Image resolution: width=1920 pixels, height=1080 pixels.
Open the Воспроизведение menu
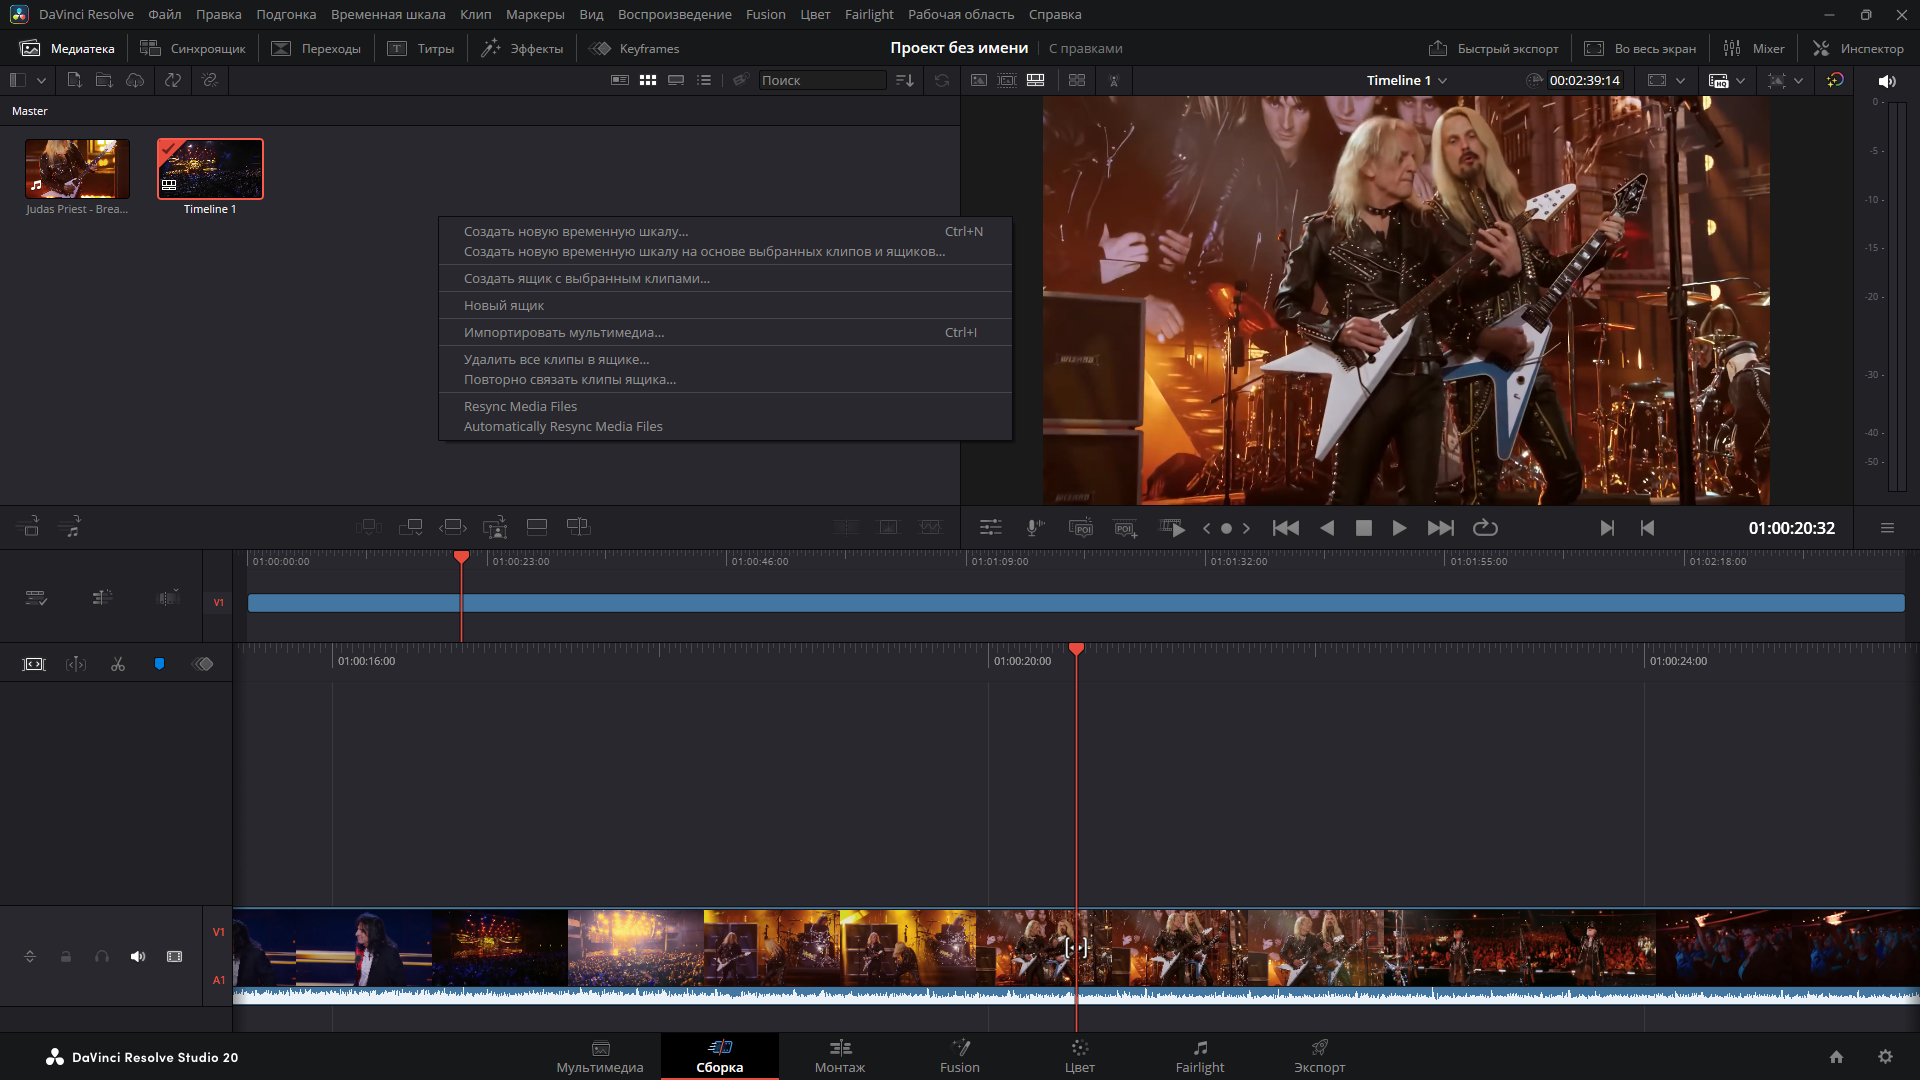pos(674,14)
